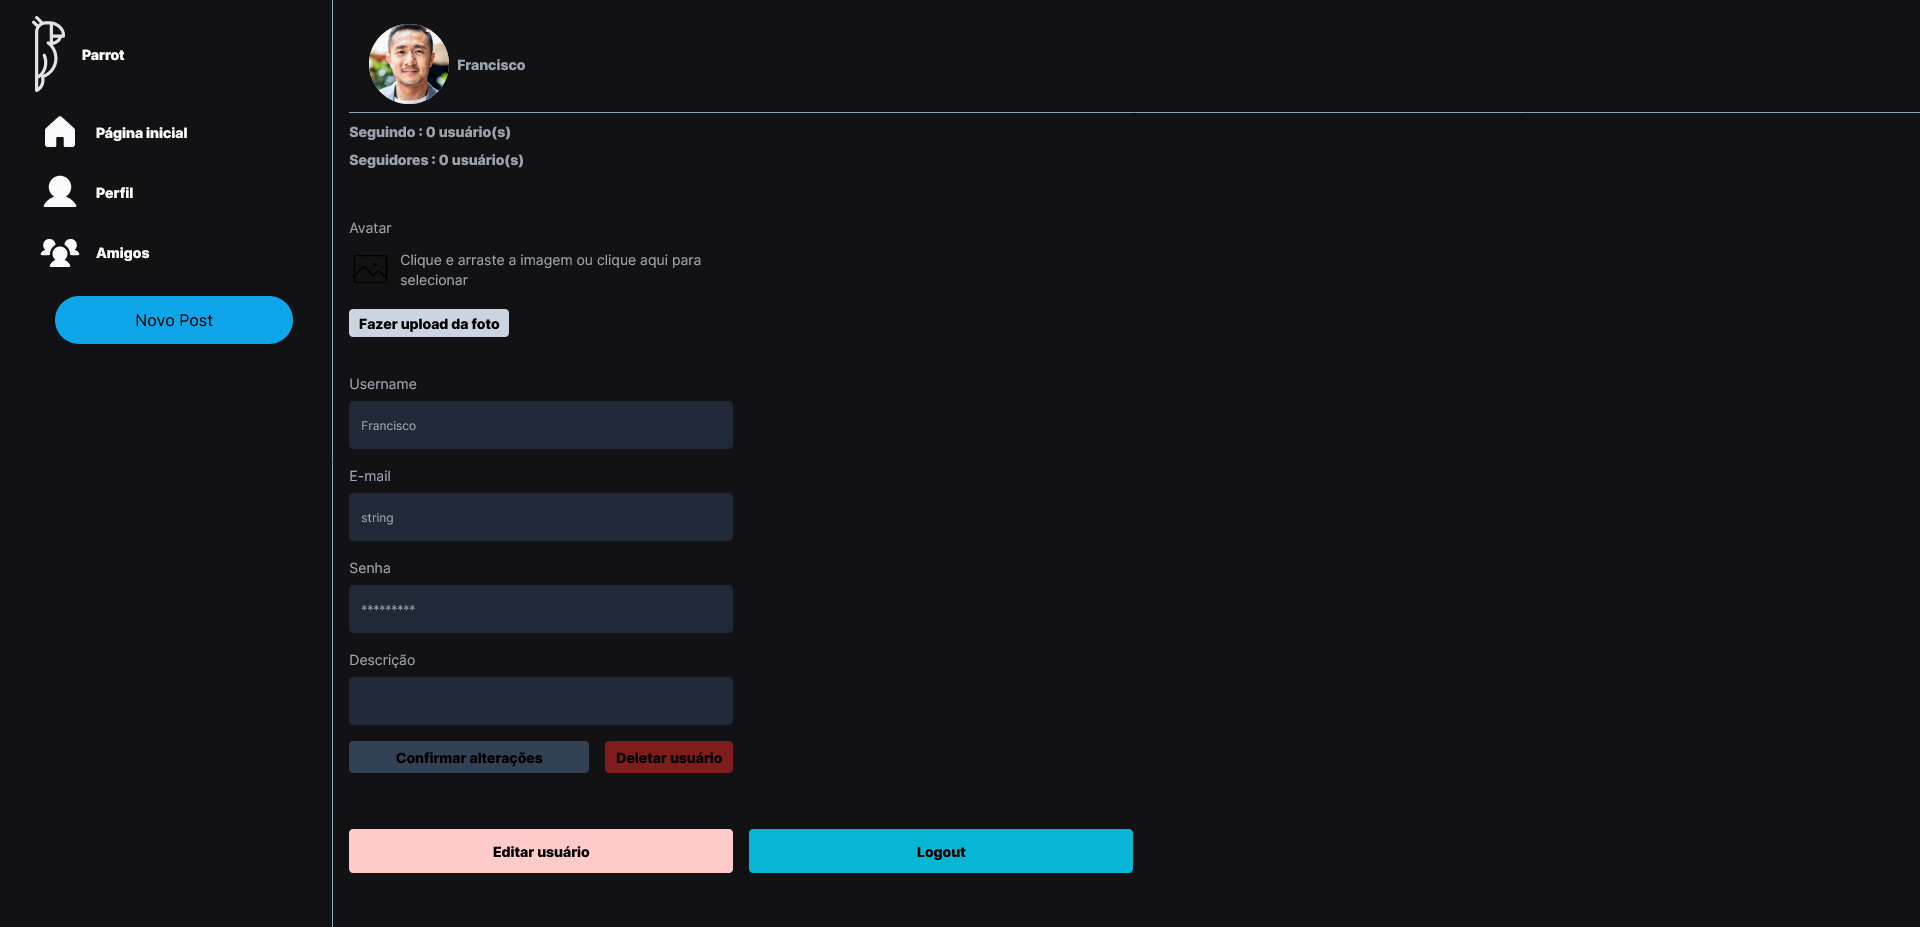This screenshot has width=1920, height=927.
Task: Click the Novo Post button
Action: tap(173, 320)
